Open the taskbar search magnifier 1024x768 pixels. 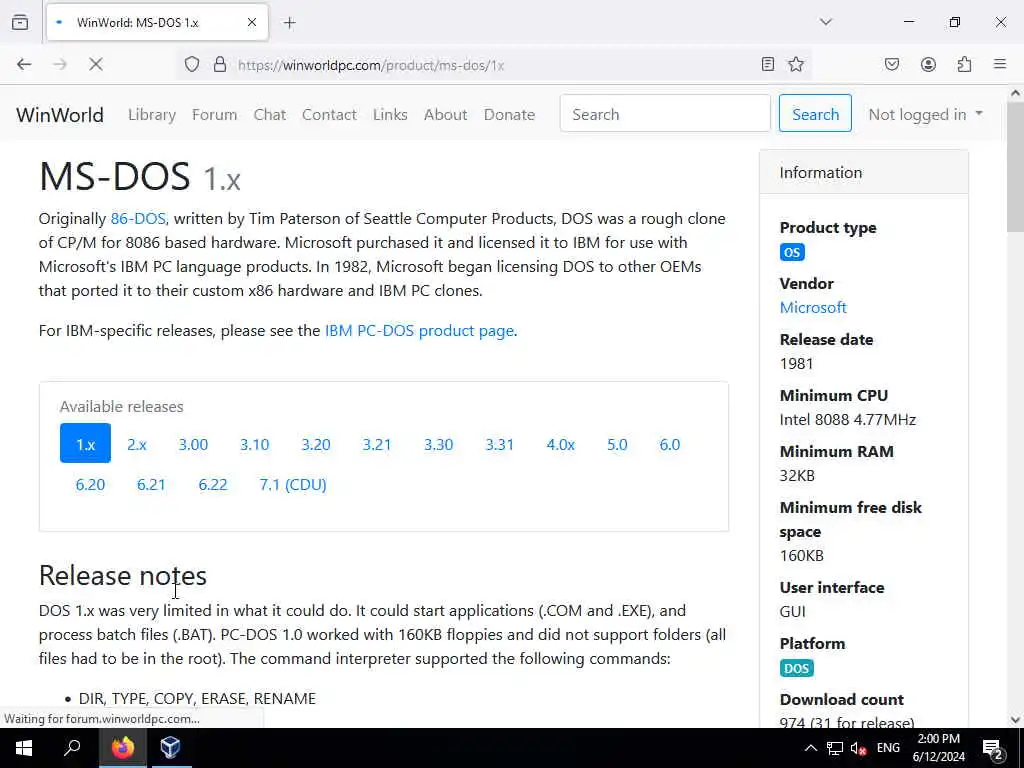pos(72,748)
